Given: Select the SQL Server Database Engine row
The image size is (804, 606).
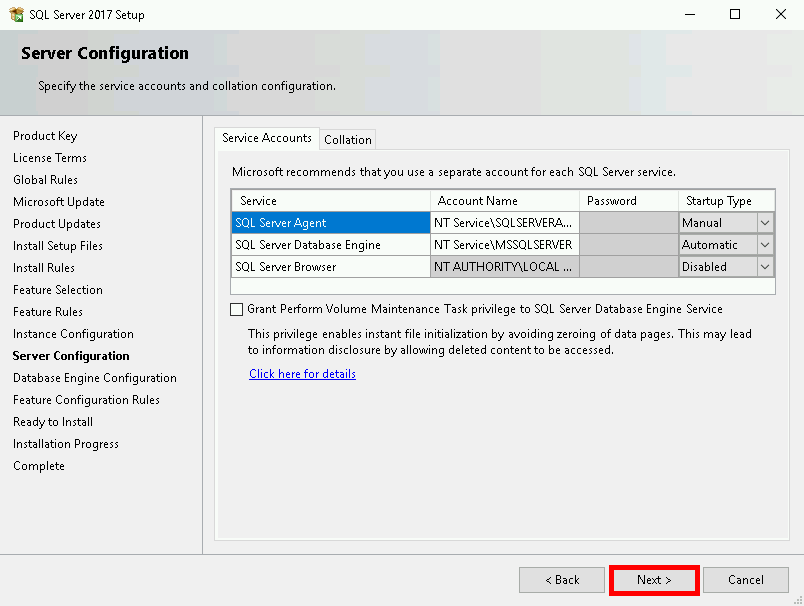Looking at the screenshot, I should [x=330, y=245].
